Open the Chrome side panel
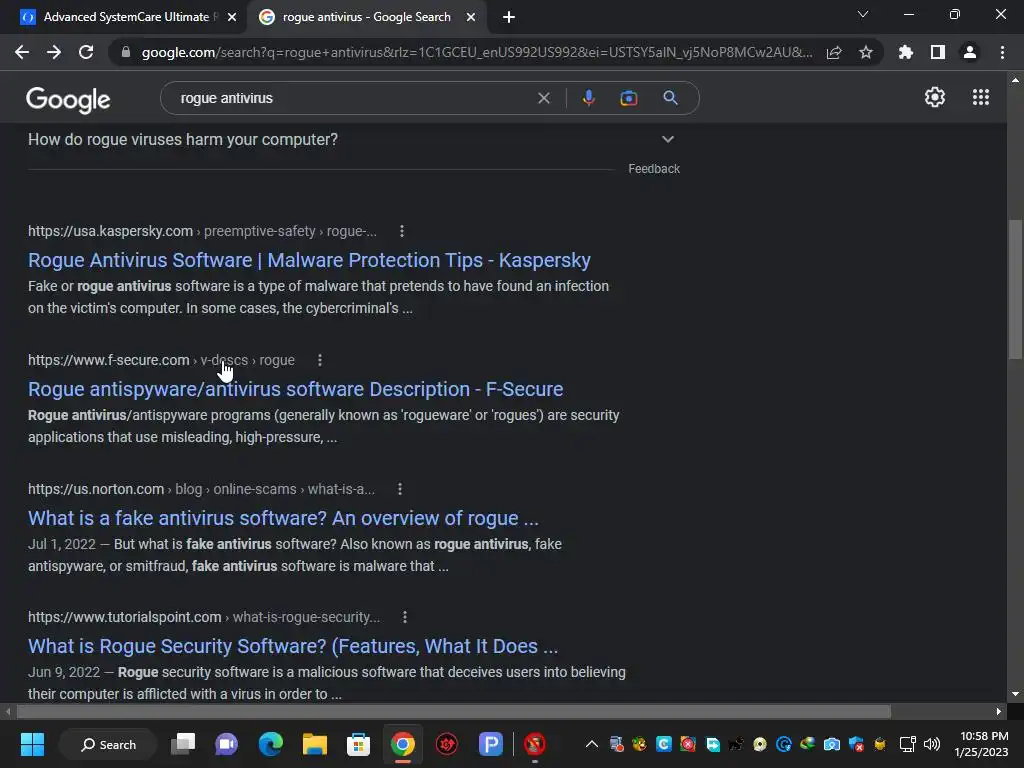 [x=938, y=52]
